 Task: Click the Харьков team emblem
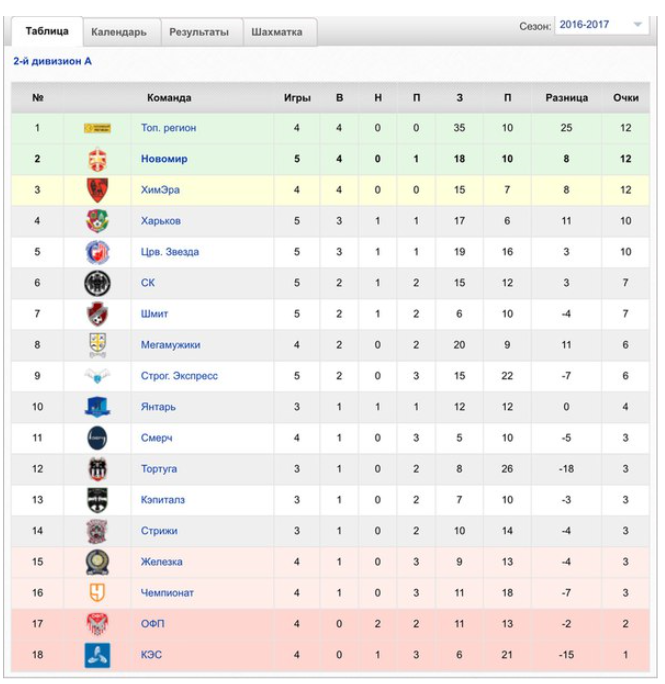pyautogui.click(x=97, y=221)
